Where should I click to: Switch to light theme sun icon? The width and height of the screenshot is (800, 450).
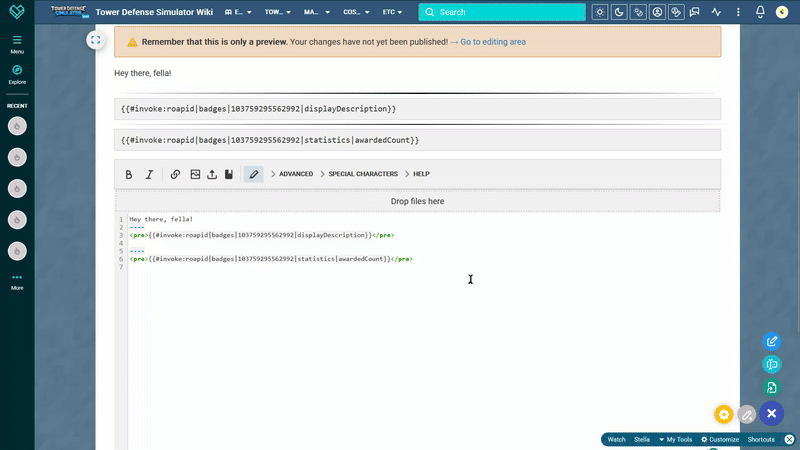599,12
